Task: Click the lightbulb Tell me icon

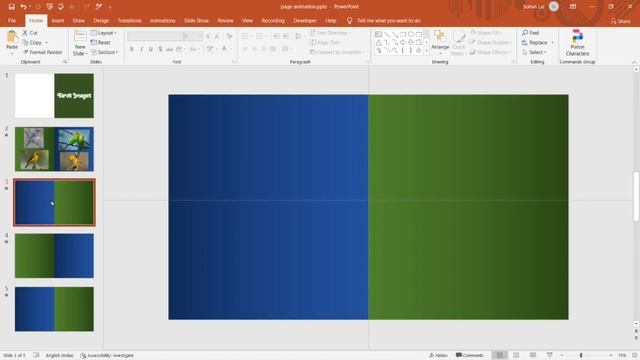Action: click(349, 20)
